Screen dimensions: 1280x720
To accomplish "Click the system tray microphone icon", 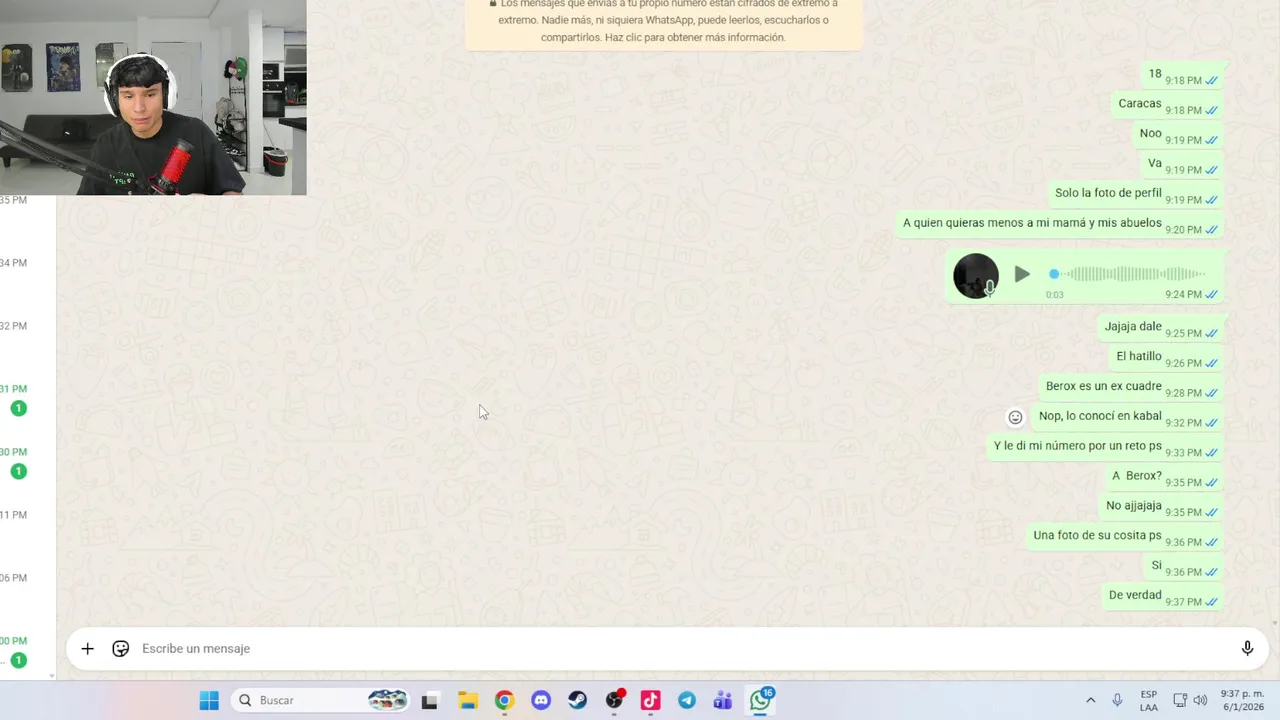I will [x=1117, y=701].
